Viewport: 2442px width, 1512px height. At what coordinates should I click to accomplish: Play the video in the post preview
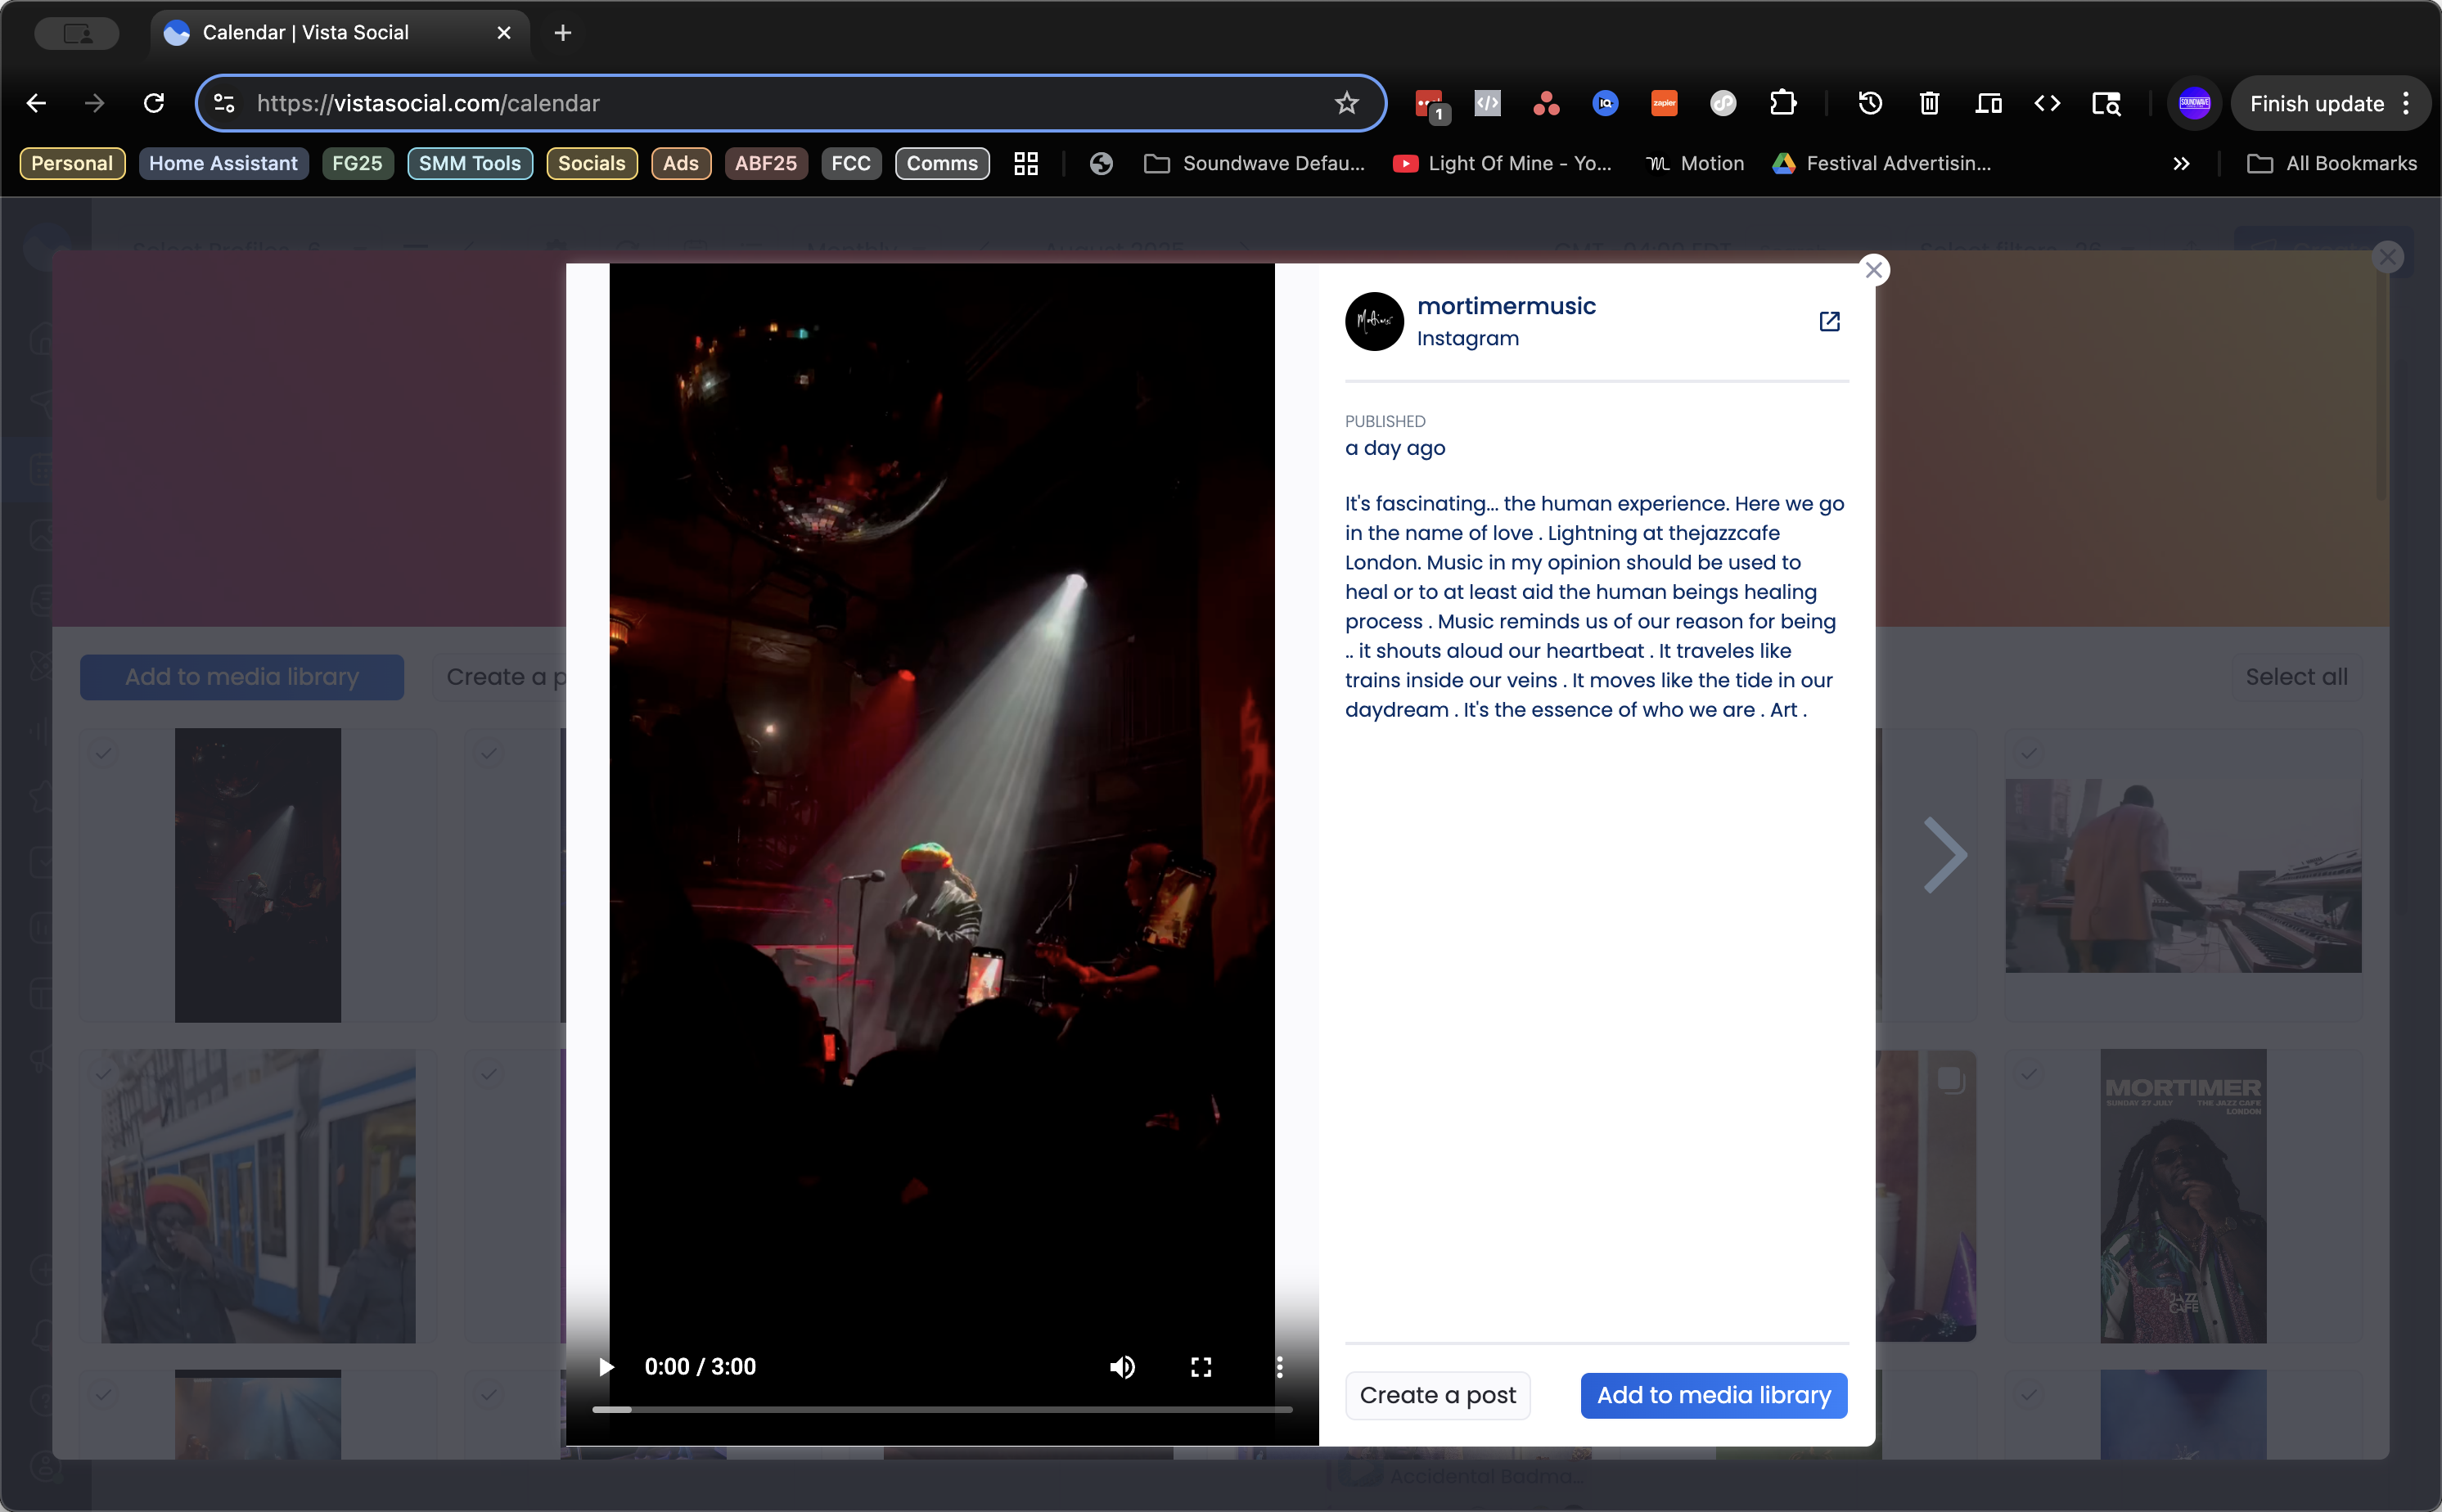click(x=606, y=1366)
